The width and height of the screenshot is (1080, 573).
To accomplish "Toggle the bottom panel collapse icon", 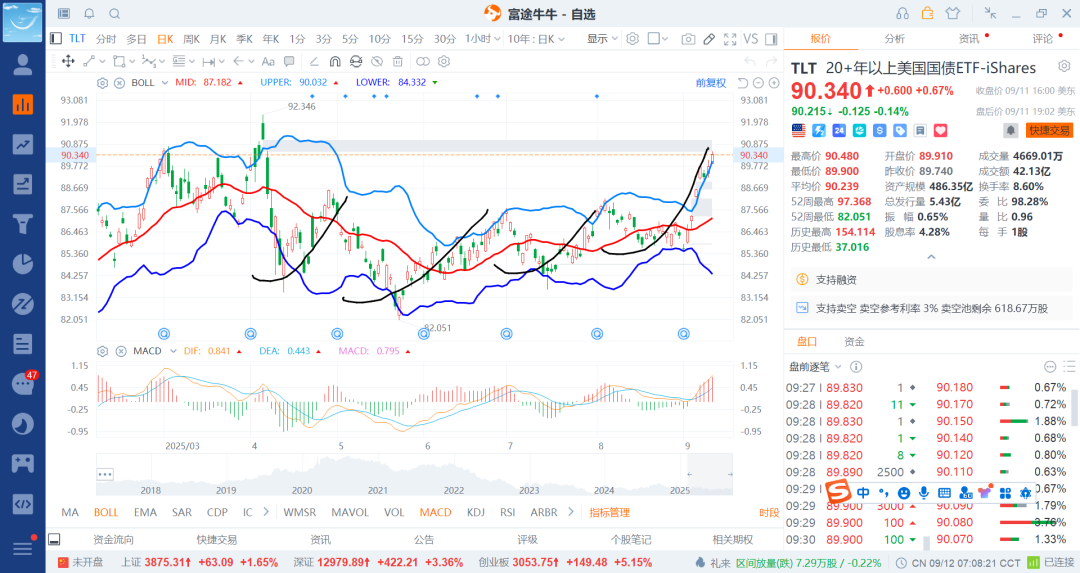I will (x=54, y=539).
